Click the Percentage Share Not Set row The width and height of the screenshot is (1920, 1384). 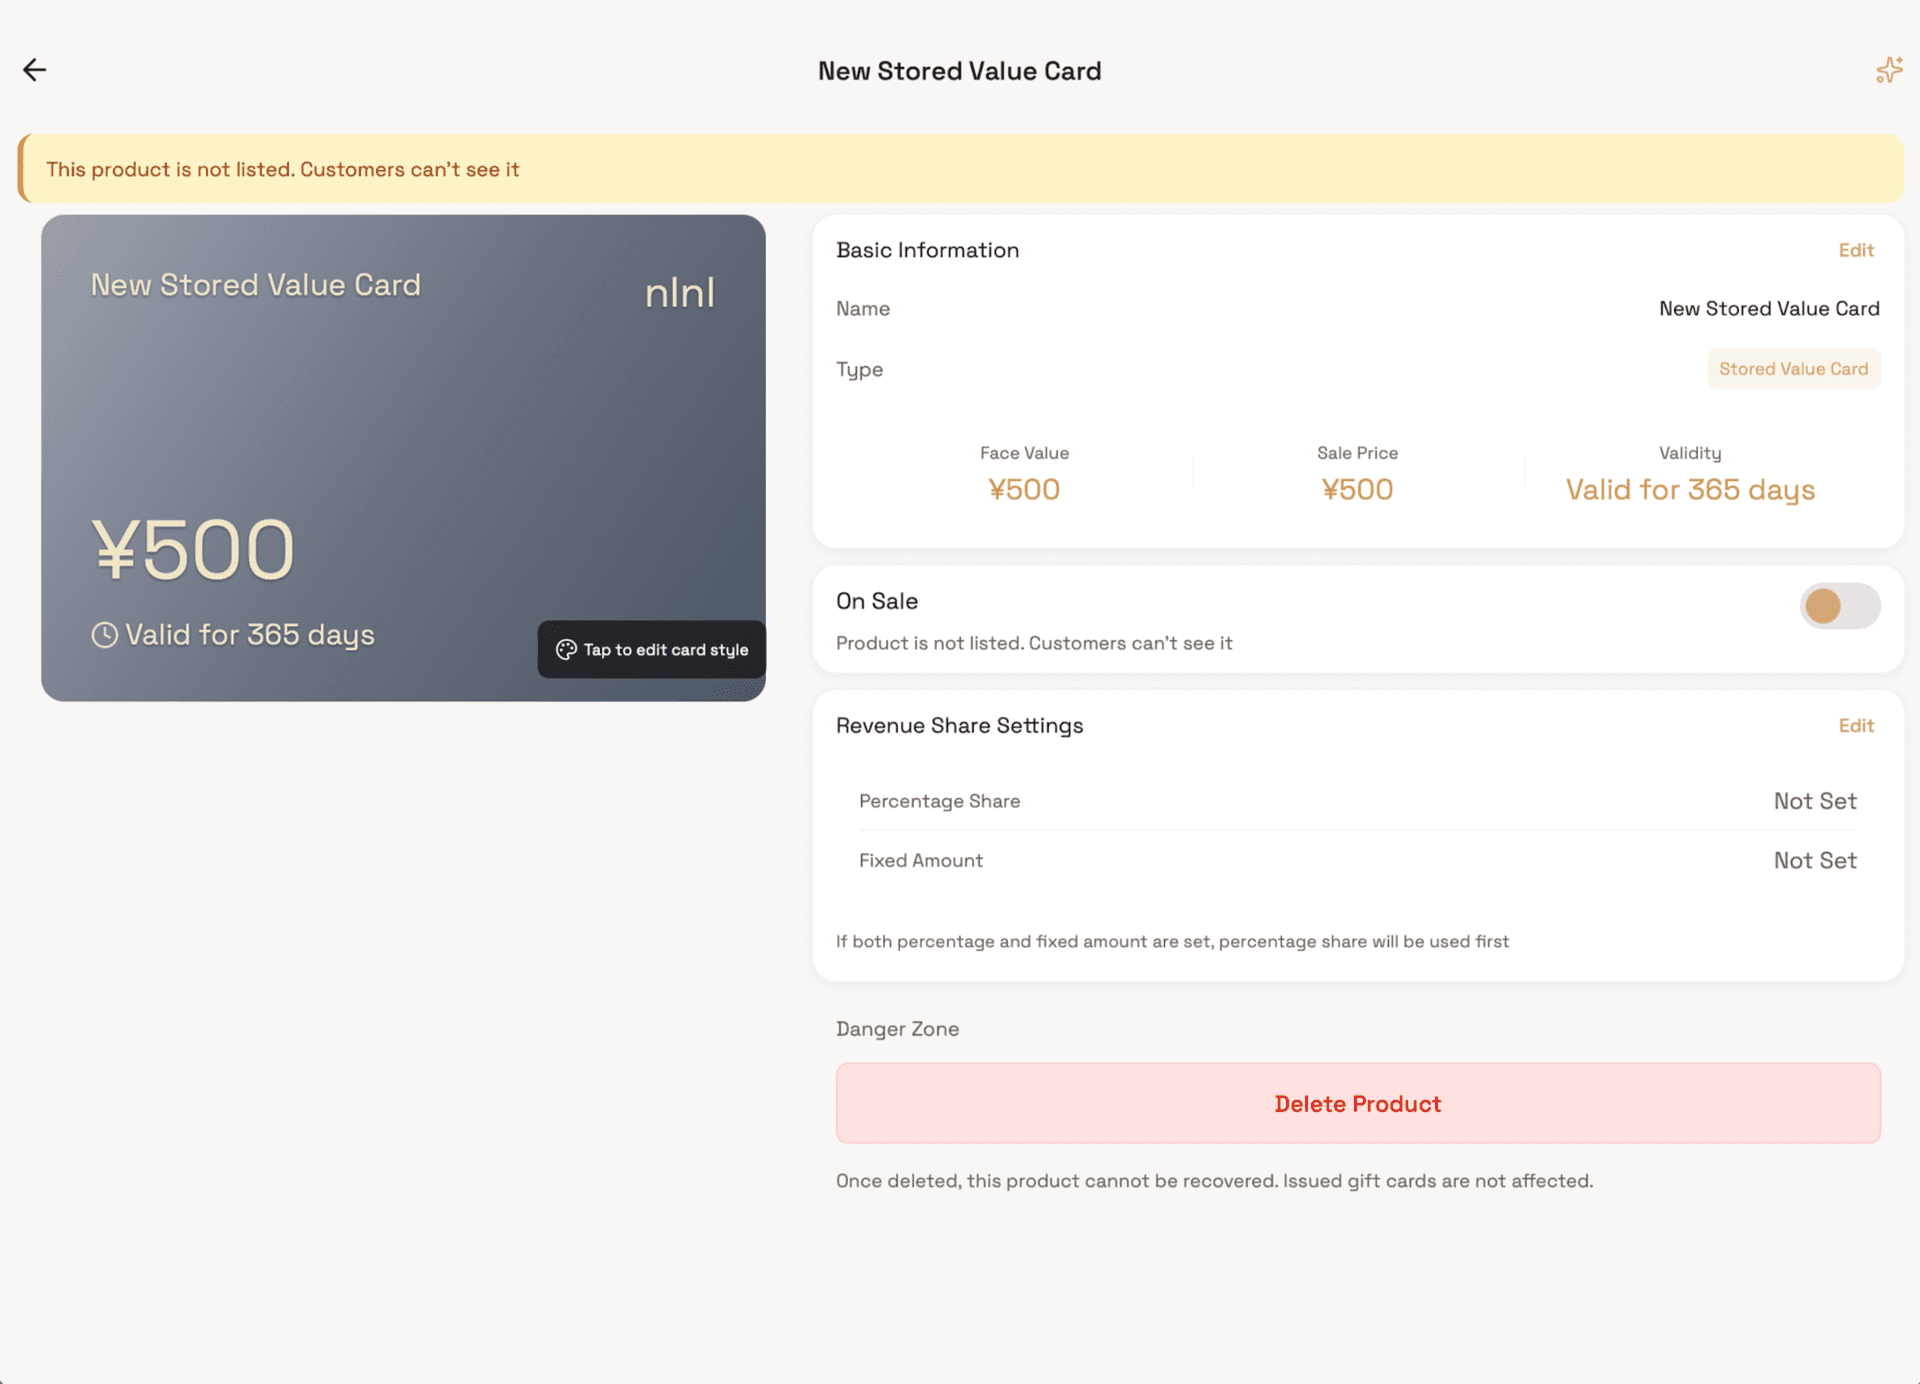(1357, 801)
